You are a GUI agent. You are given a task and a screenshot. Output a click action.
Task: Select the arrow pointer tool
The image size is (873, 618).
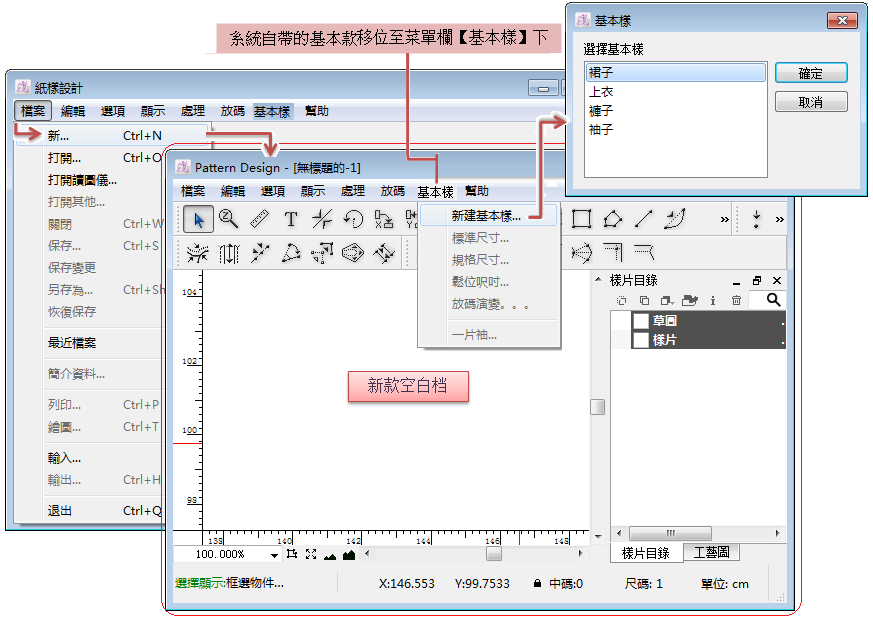pos(199,219)
